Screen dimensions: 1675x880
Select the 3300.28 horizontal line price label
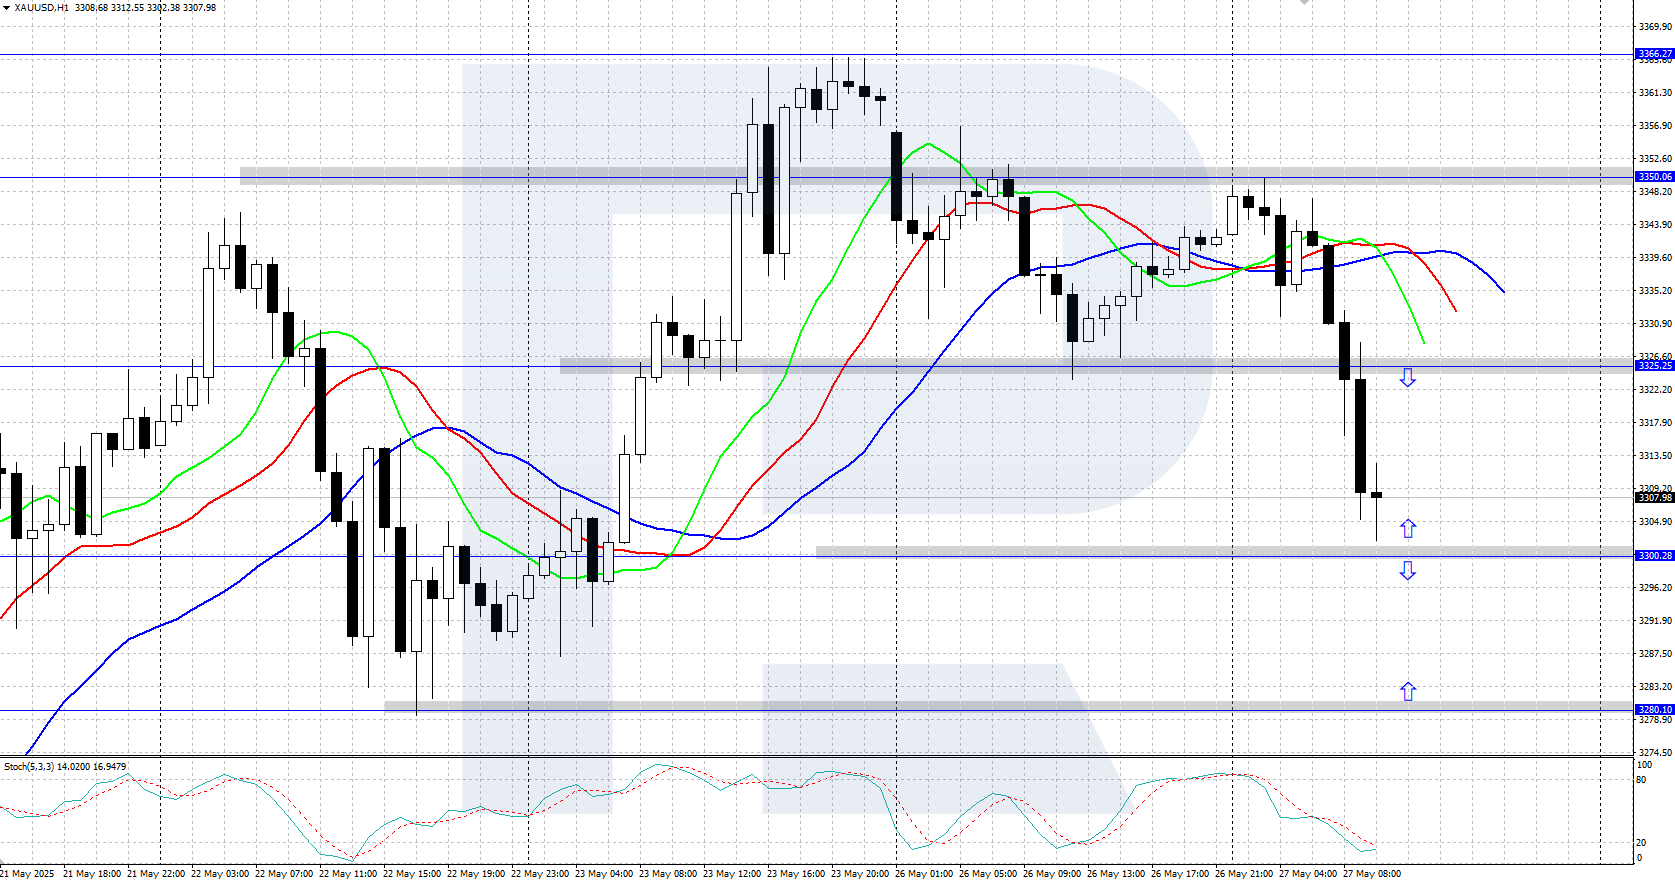pos(1654,556)
